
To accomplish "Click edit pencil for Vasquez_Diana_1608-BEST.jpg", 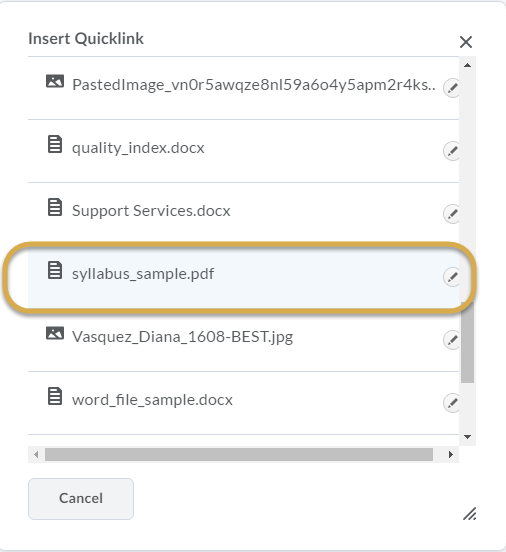I will tap(451, 340).
